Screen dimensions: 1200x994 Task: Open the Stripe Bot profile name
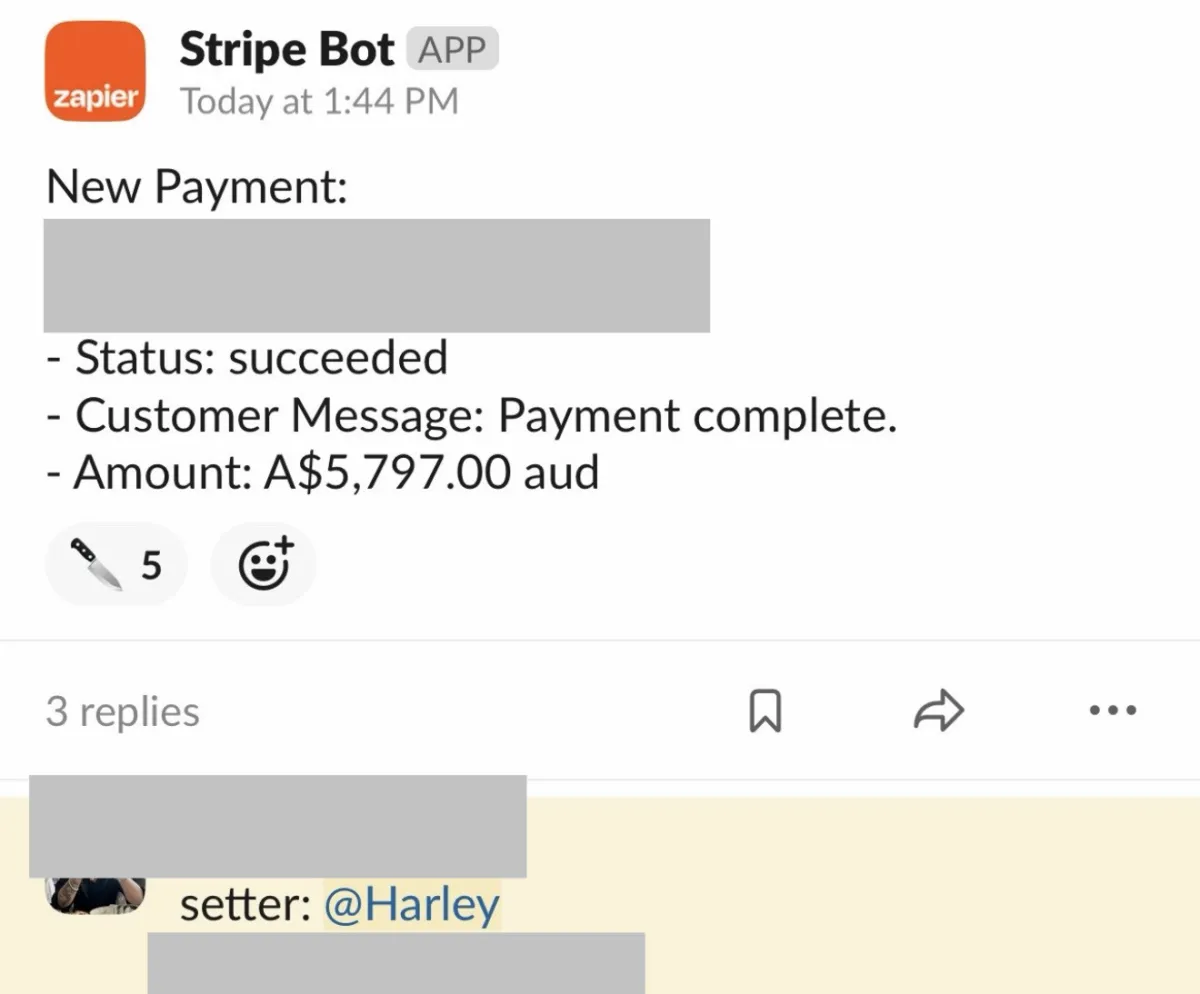[287, 50]
